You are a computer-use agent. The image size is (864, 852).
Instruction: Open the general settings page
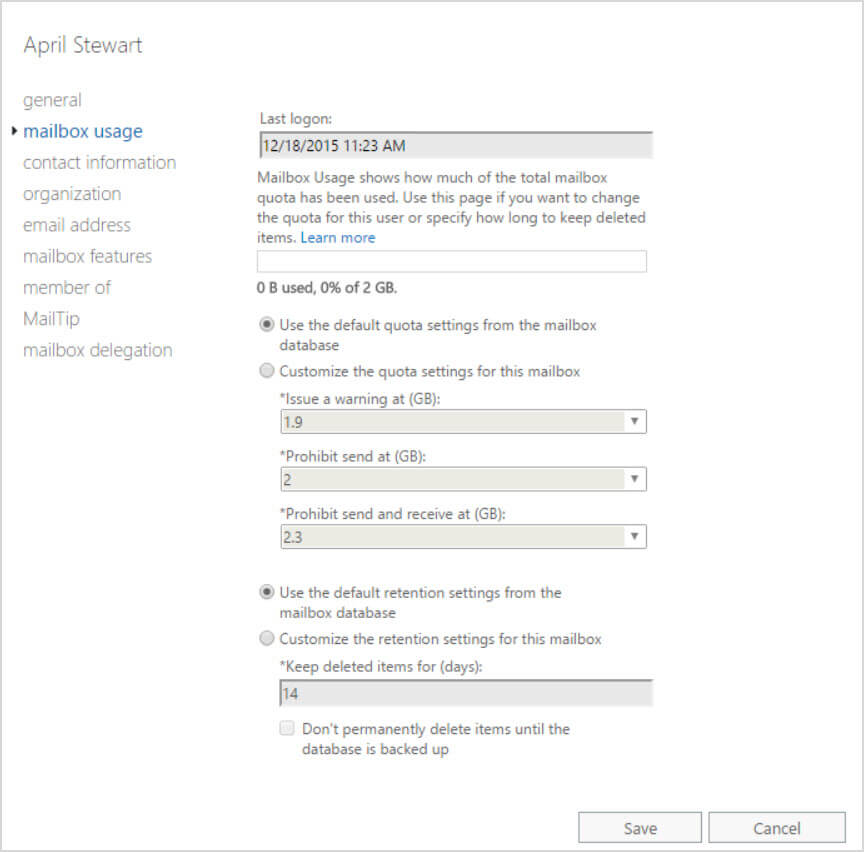52,100
